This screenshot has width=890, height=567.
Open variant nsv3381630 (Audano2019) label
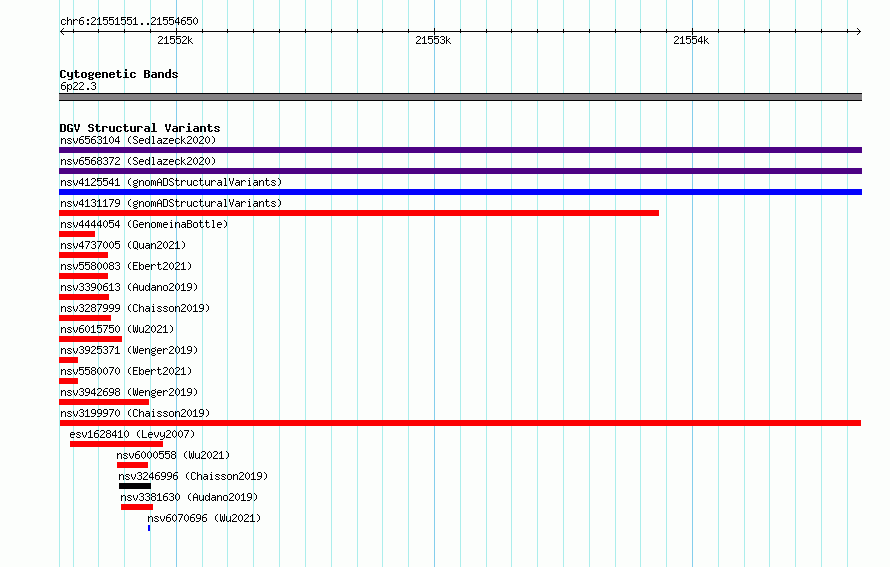pyautogui.click(x=189, y=497)
